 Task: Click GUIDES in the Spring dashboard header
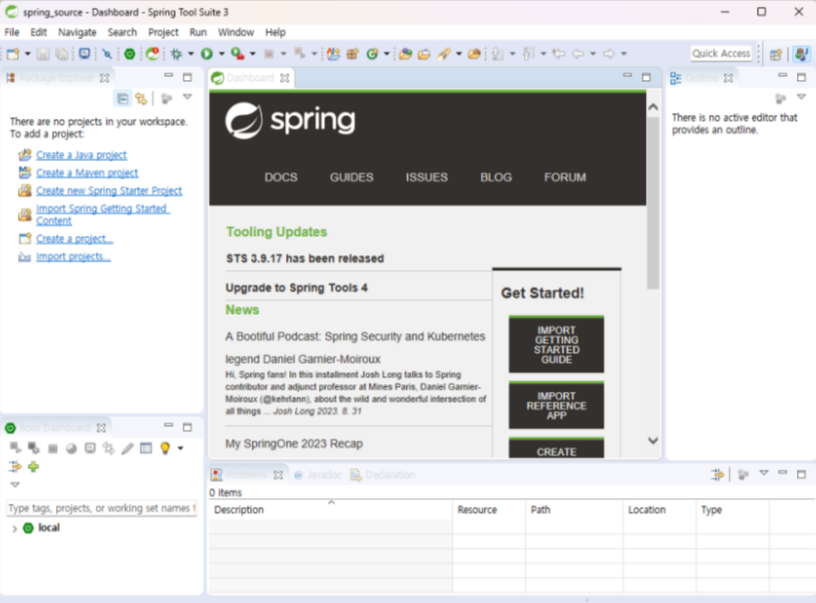pyautogui.click(x=351, y=177)
